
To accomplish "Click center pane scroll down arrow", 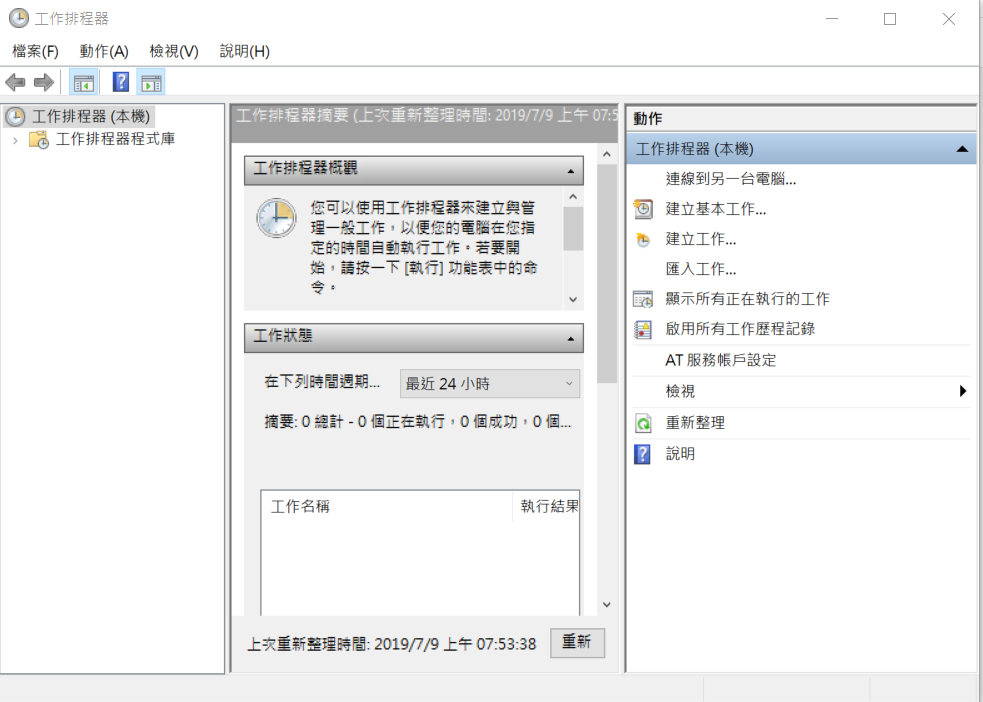I will click(x=606, y=605).
